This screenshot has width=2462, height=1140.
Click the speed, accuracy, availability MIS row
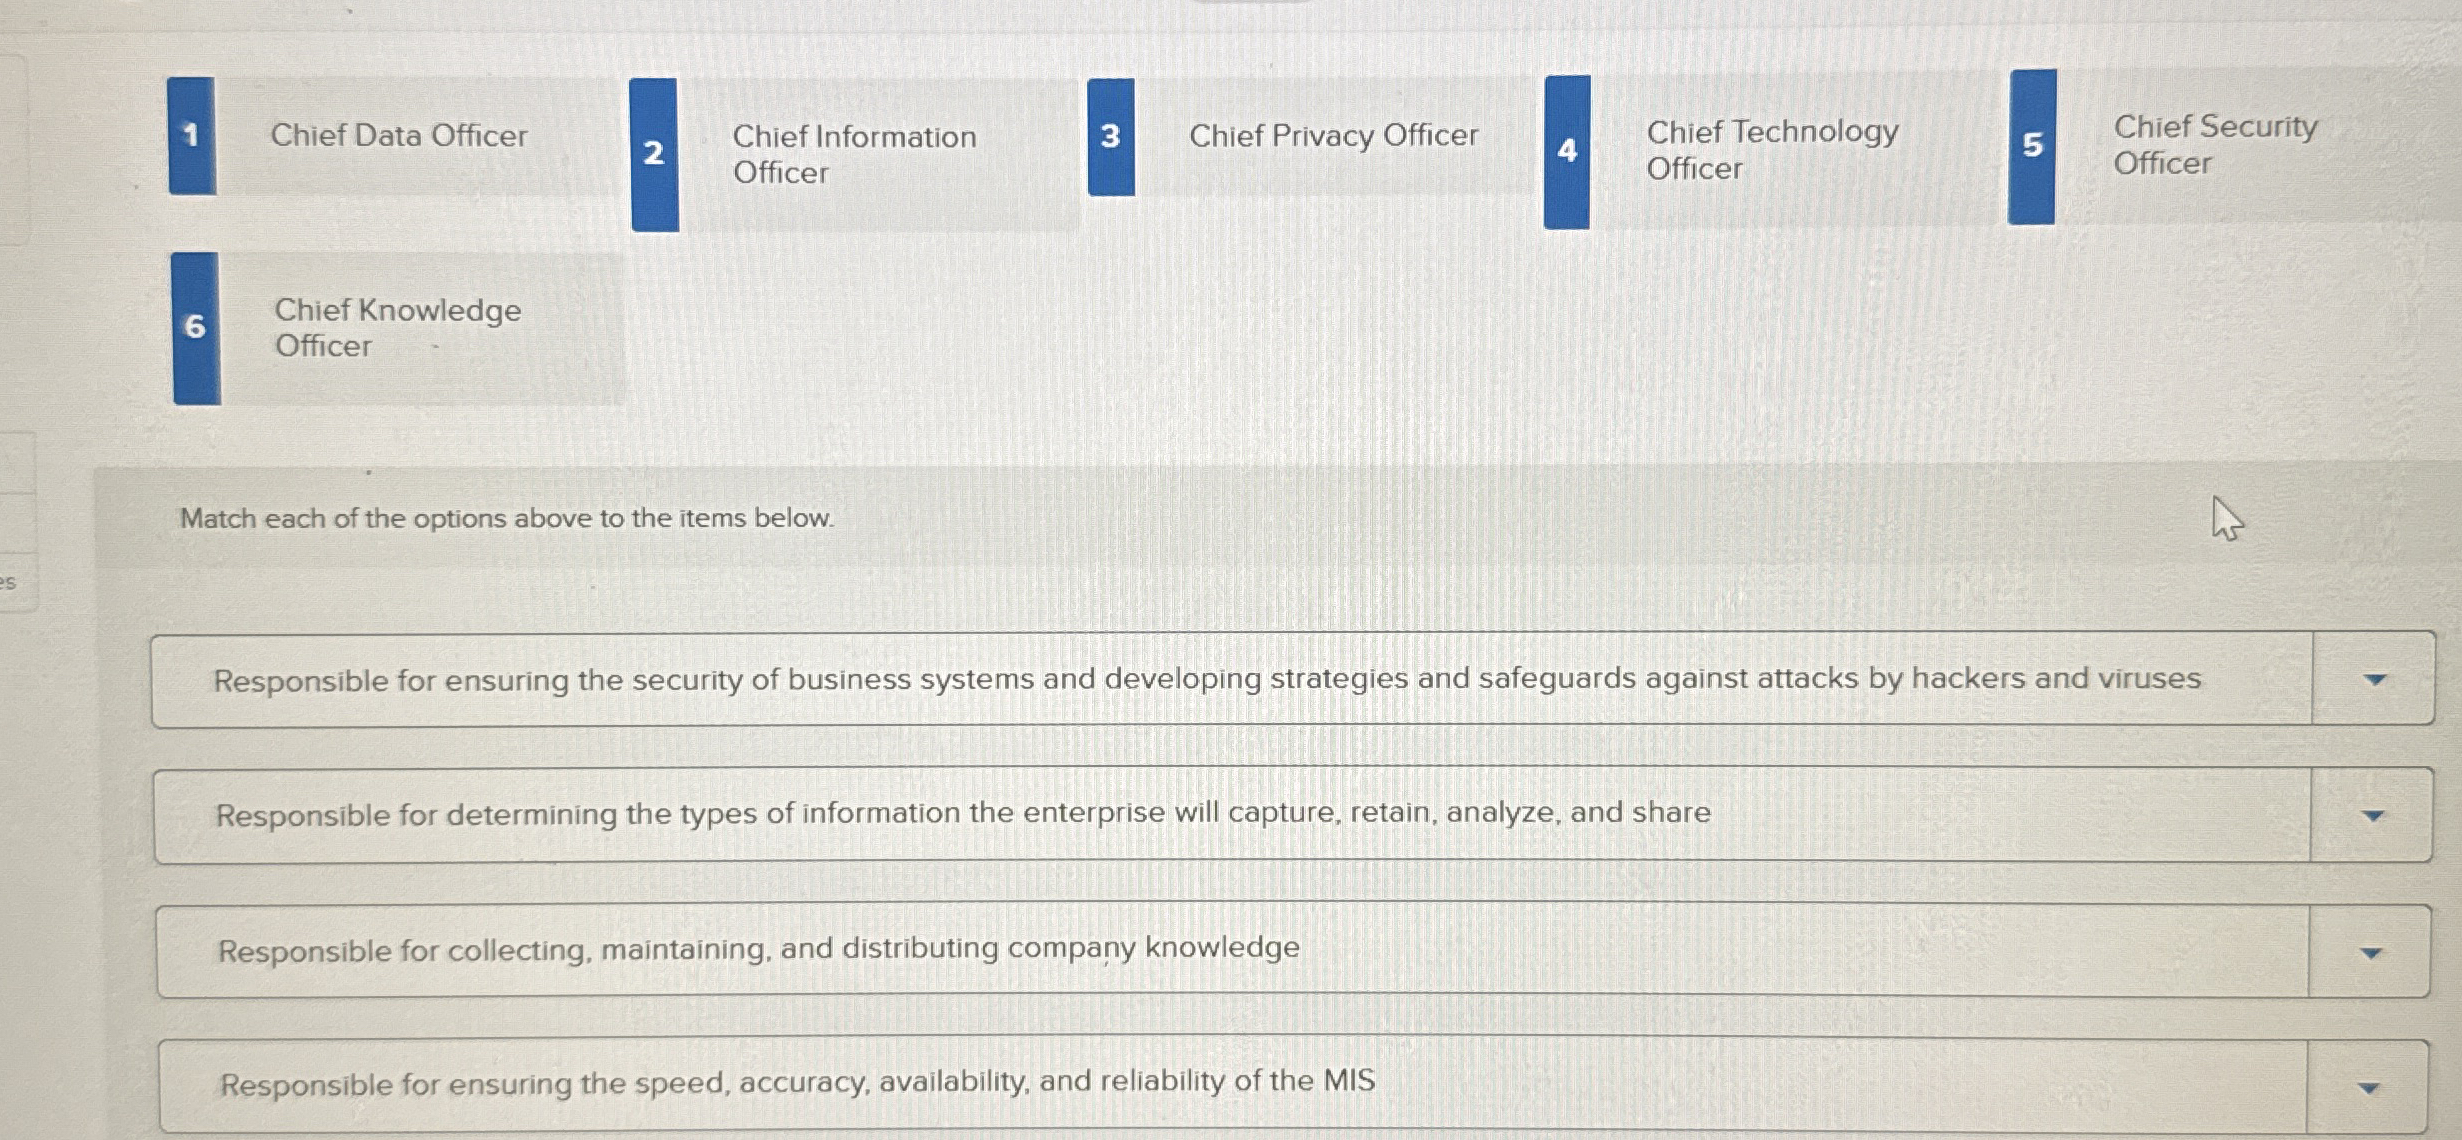click(797, 1083)
